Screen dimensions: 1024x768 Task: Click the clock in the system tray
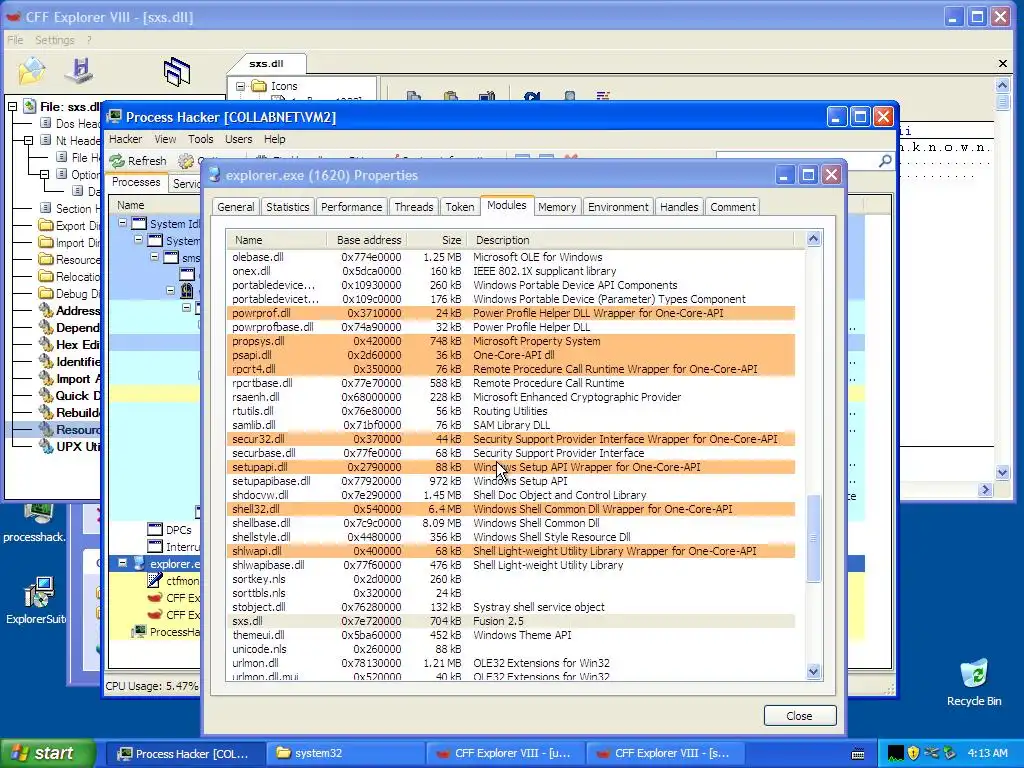point(988,753)
